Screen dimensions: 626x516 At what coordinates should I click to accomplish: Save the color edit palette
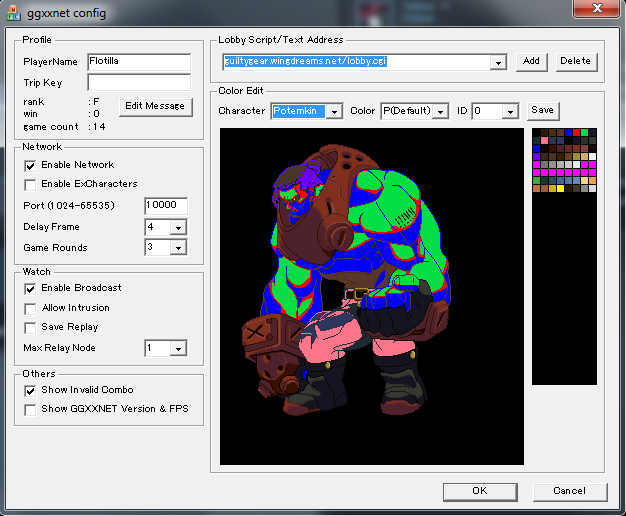click(x=543, y=111)
